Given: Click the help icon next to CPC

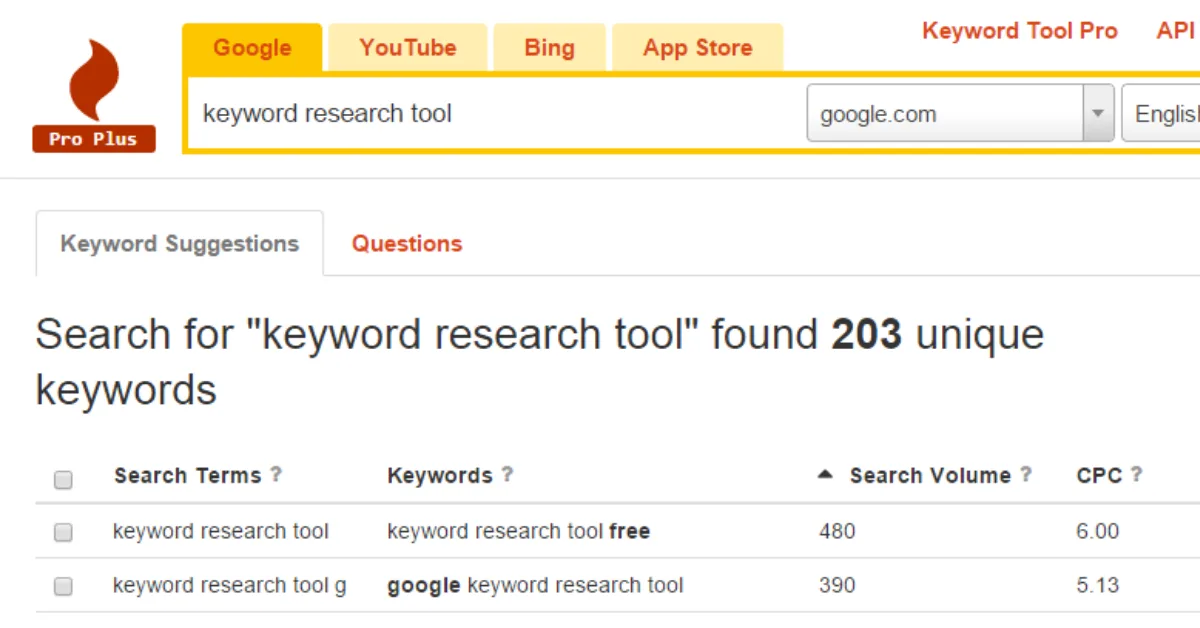Looking at the screenshot, I should tap(1137, 474).
